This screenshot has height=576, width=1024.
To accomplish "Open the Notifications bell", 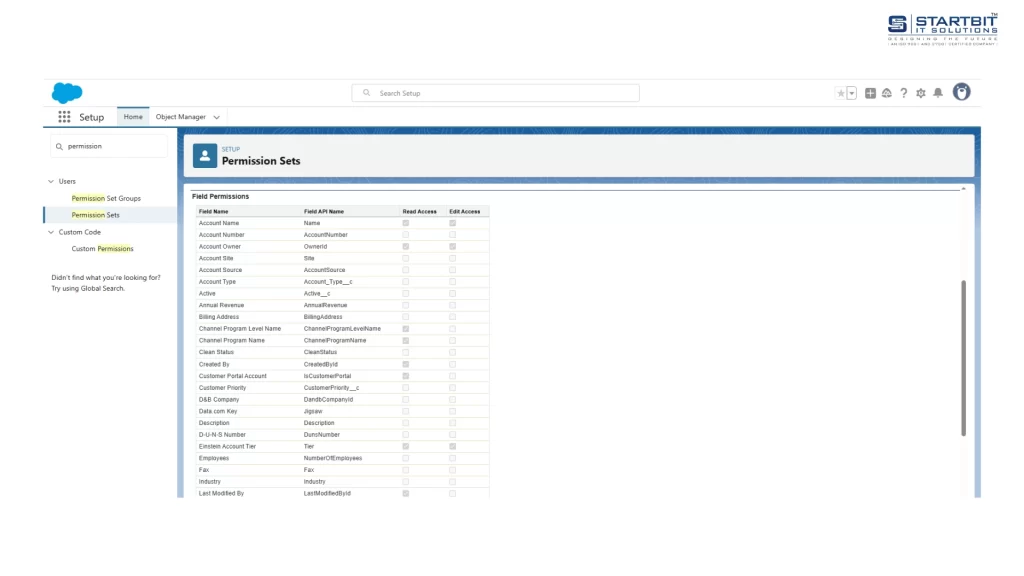I will click(x=938, y=93).
